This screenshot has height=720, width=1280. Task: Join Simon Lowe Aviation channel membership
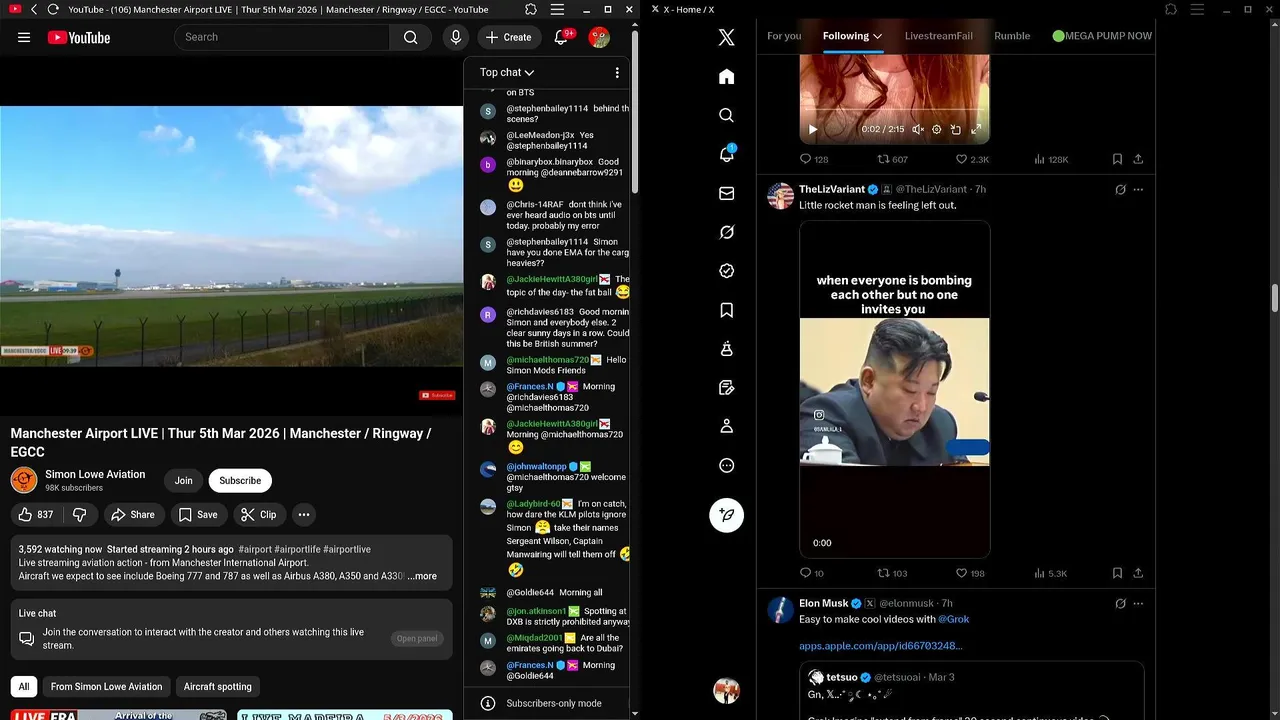184,480
